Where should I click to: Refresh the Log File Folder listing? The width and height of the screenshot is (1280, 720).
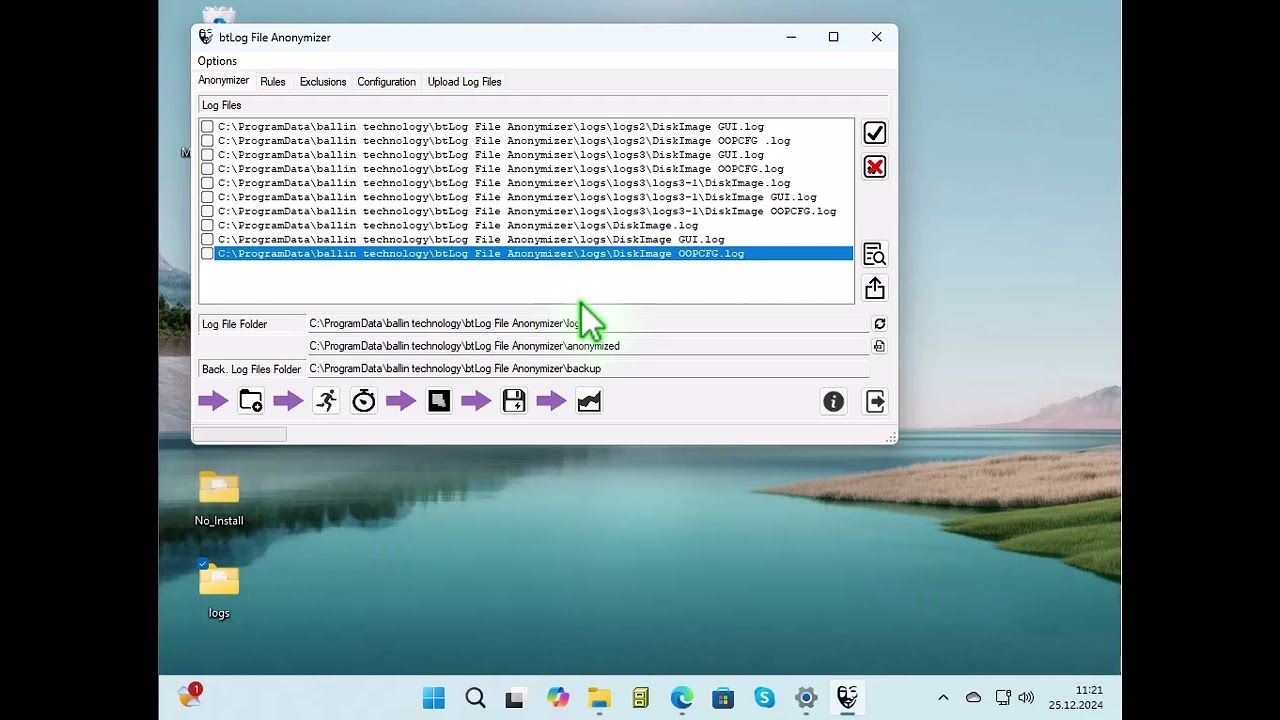click(880, 324)
